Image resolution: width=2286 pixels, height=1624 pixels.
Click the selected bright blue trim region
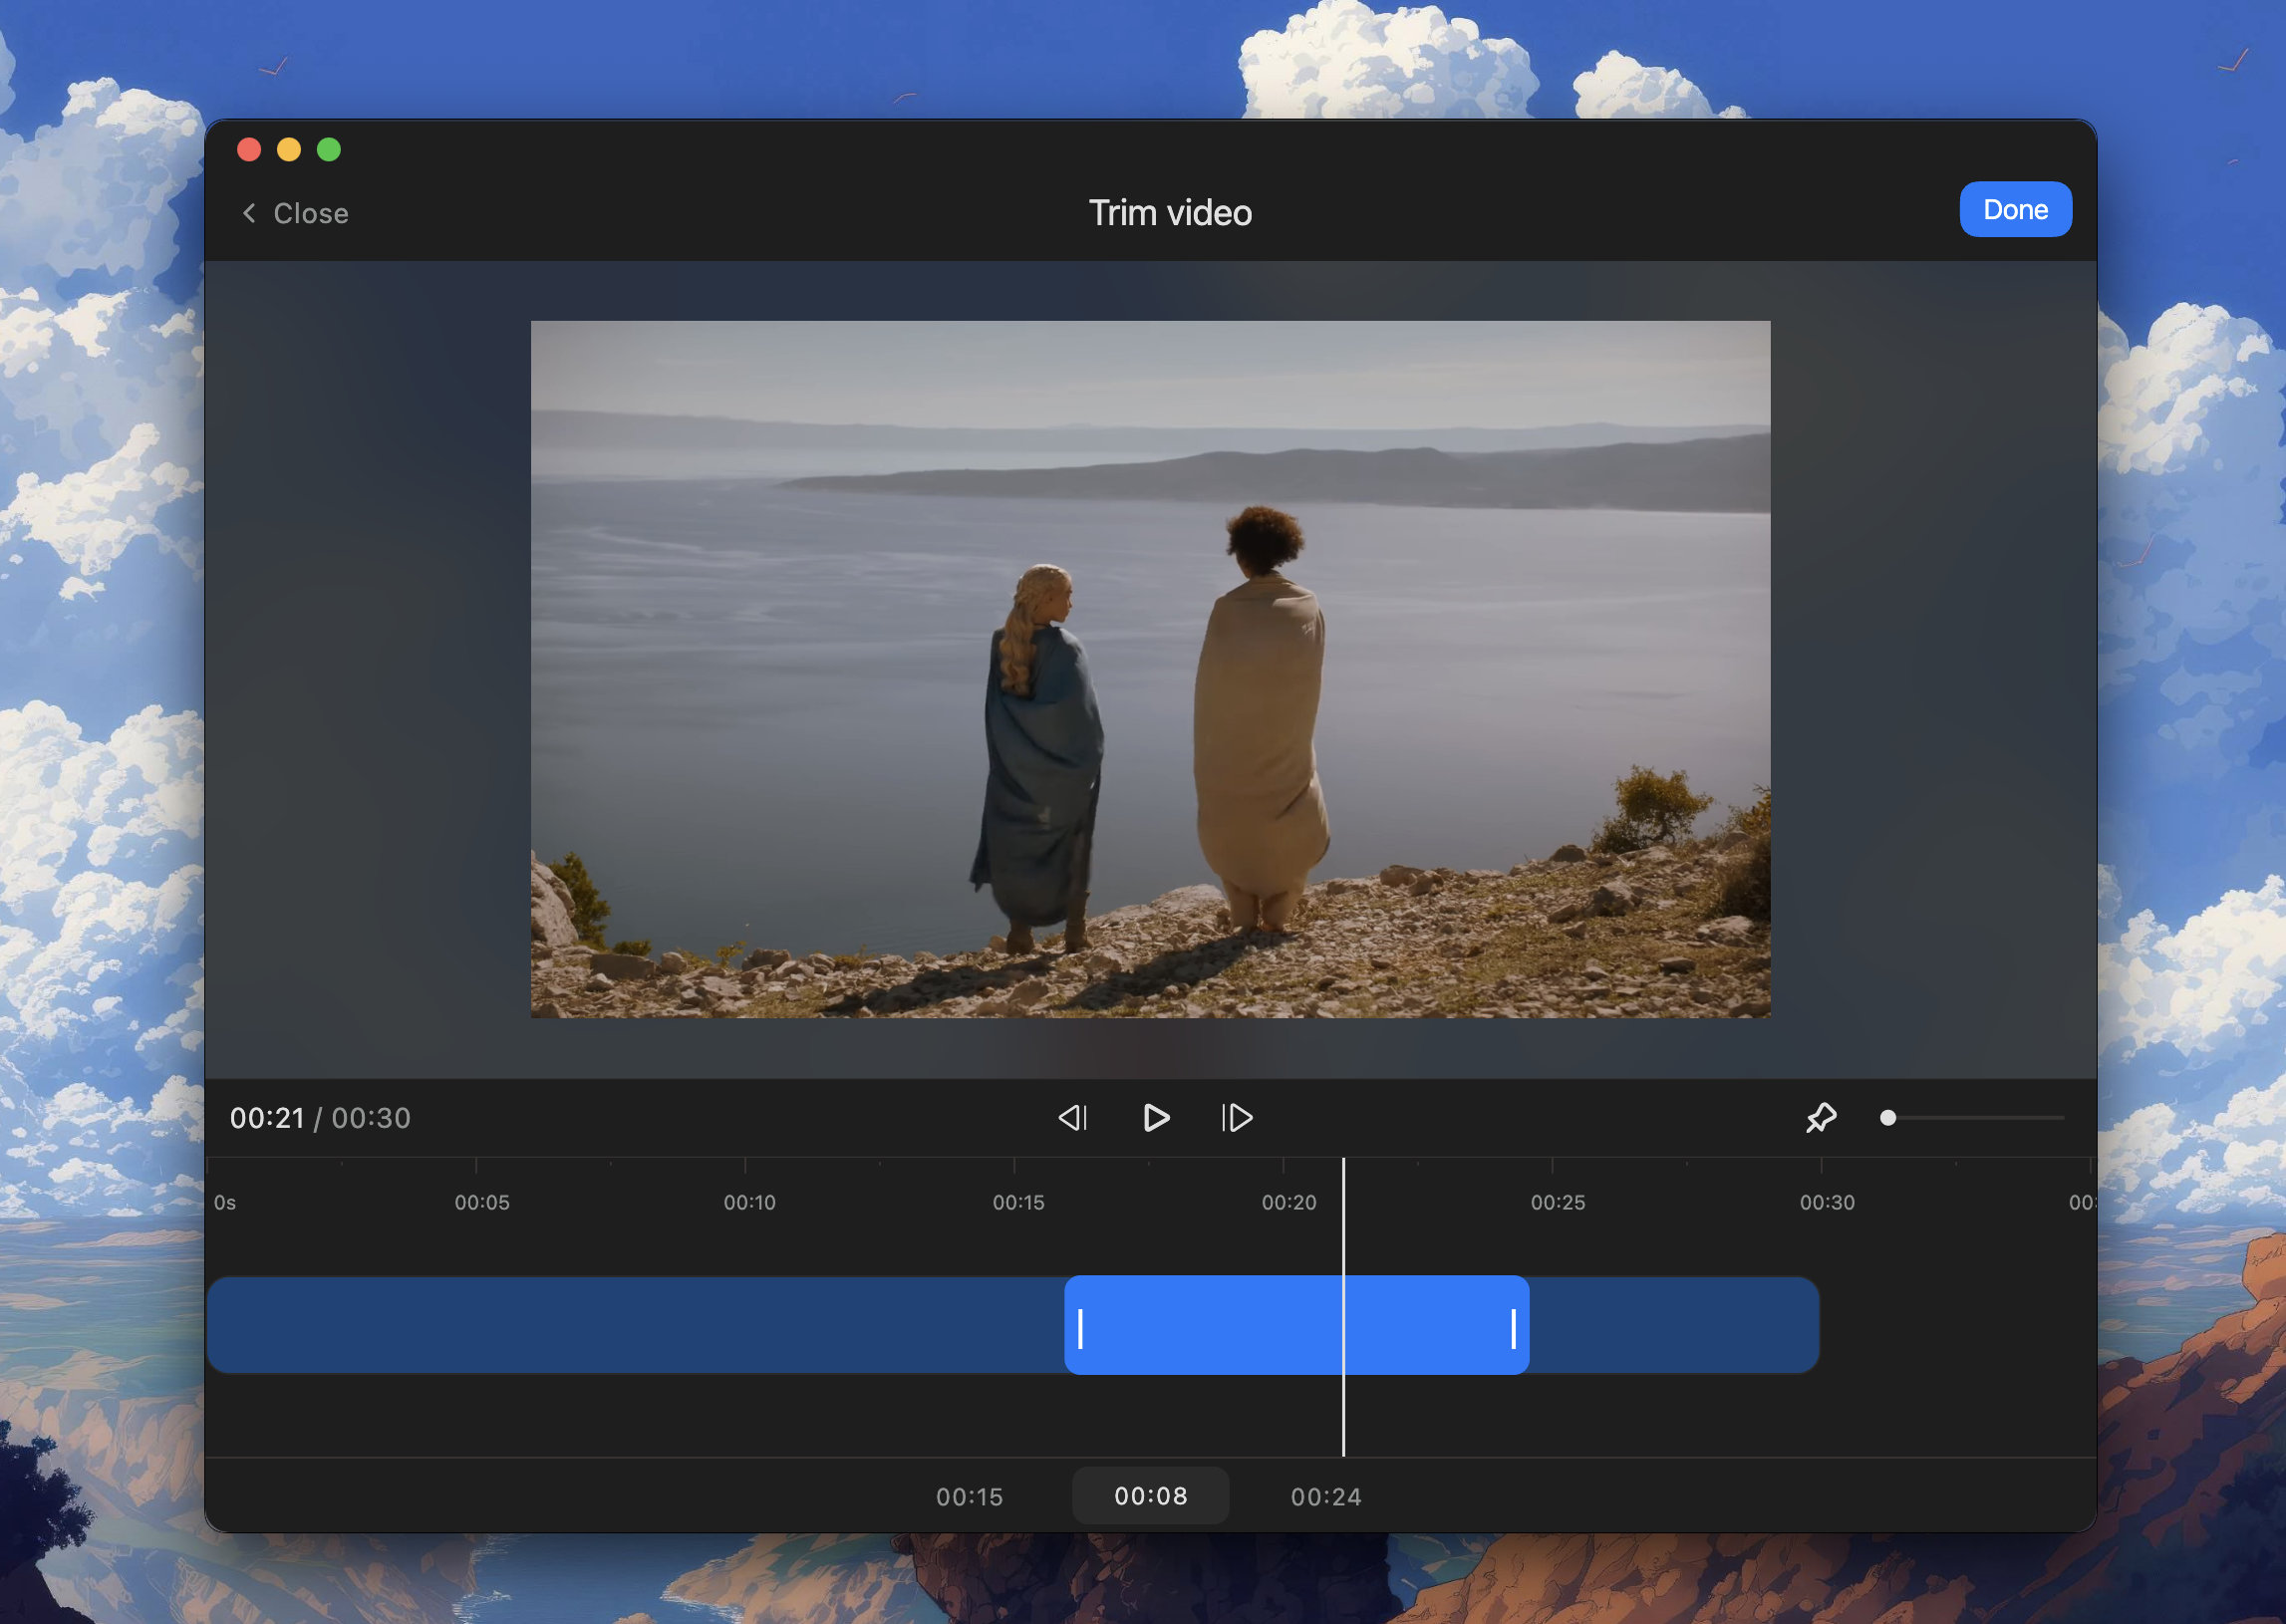1296,1325
